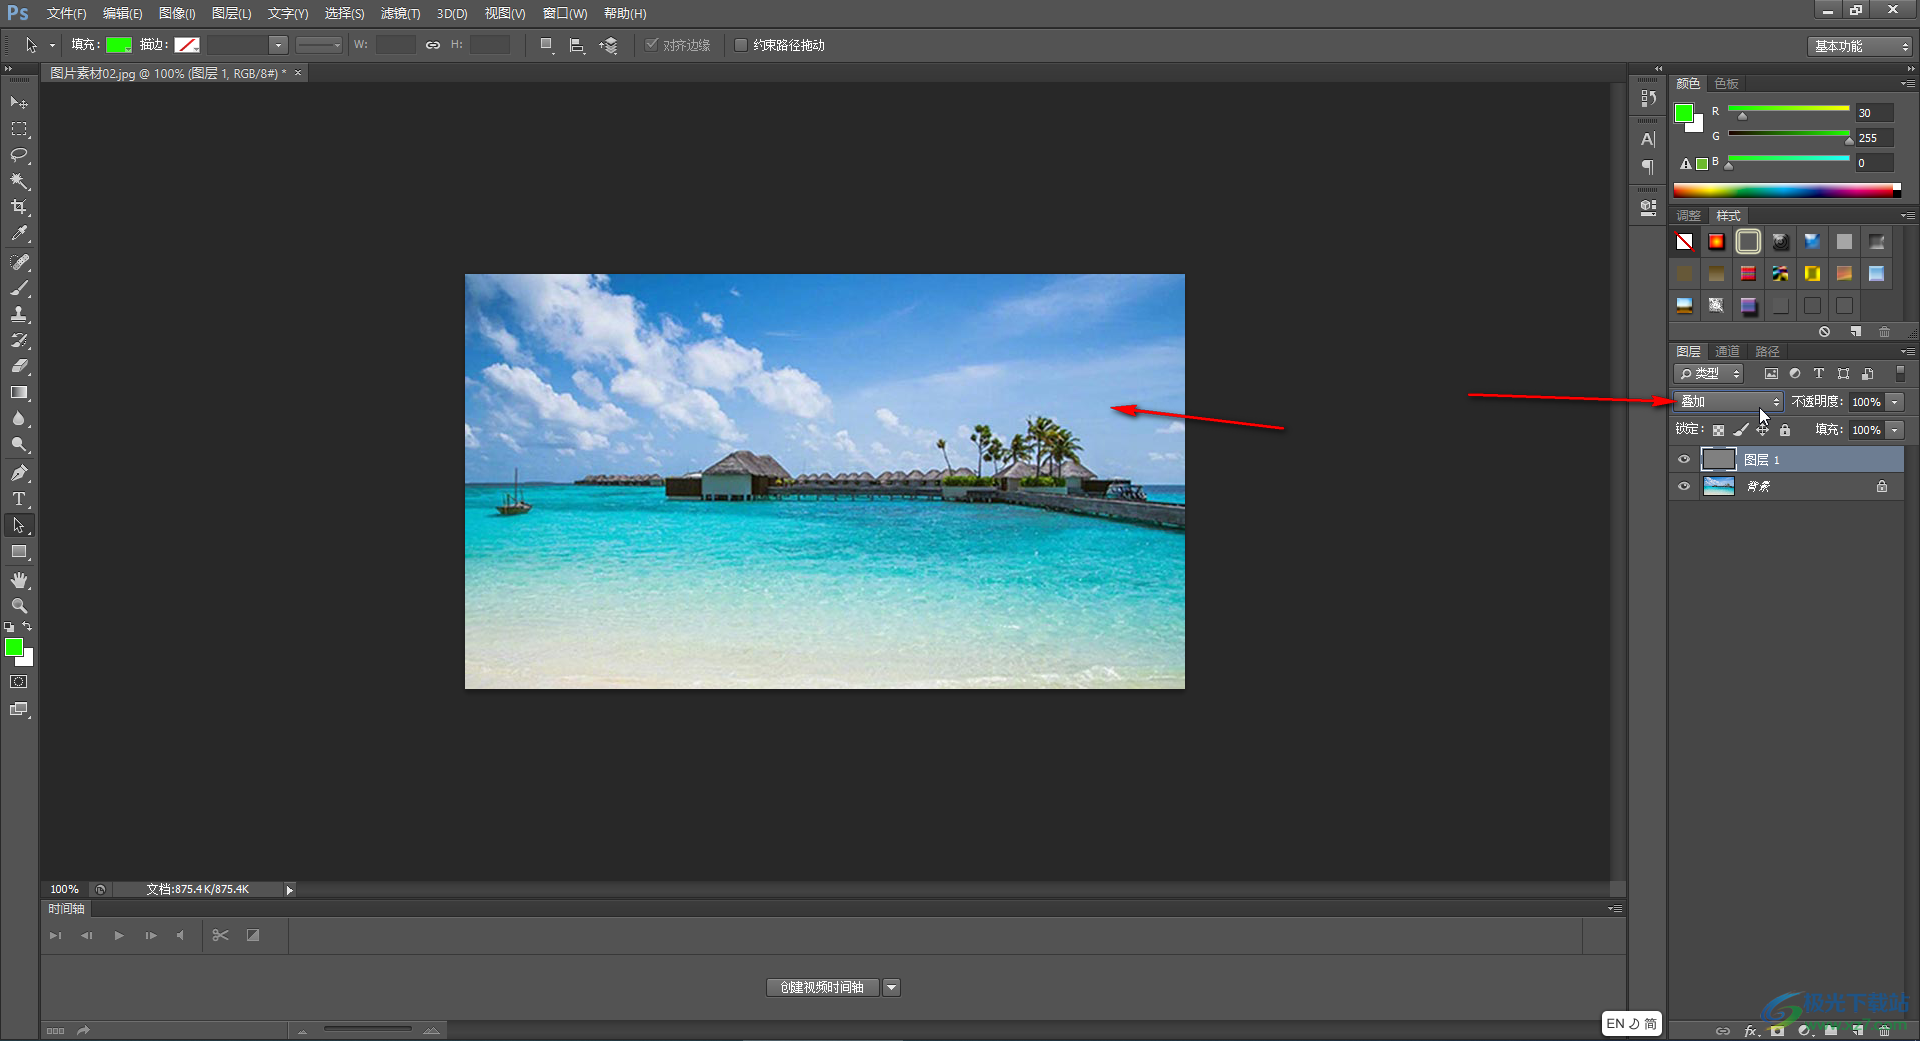Image resolution: width=1920 pixels, height=1041 pixels.
Task: Open the 填充 fill slider dropdown in Layers
Action: point(1895,430)
